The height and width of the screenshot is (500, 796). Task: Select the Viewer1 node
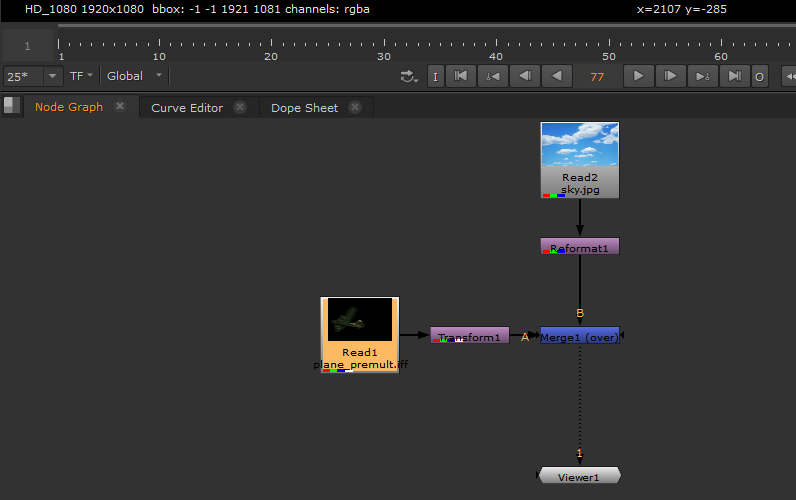tap(579, 476)
